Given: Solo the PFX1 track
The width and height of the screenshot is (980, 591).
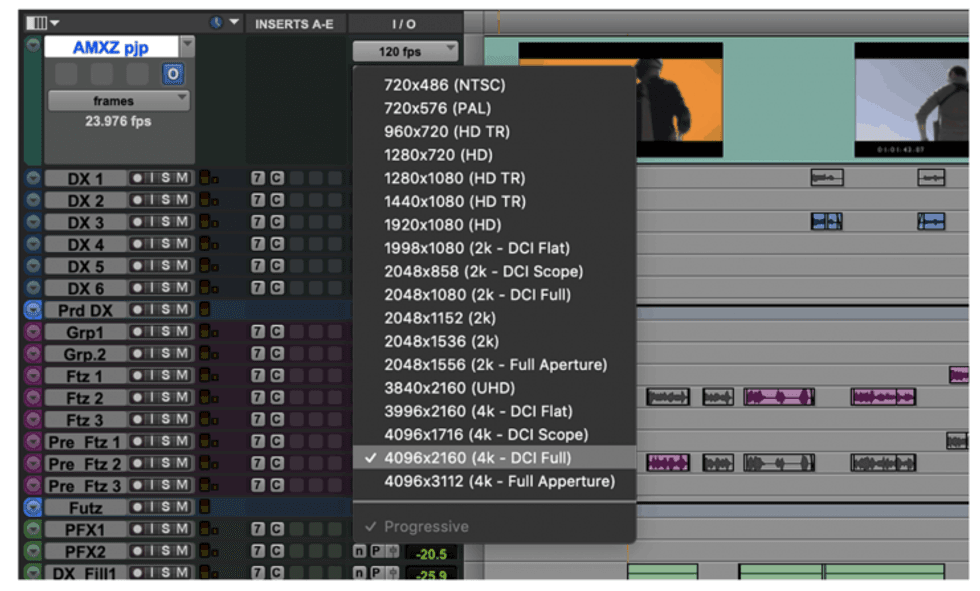Looking at the screenshot, I should click(x=166, y=529).
